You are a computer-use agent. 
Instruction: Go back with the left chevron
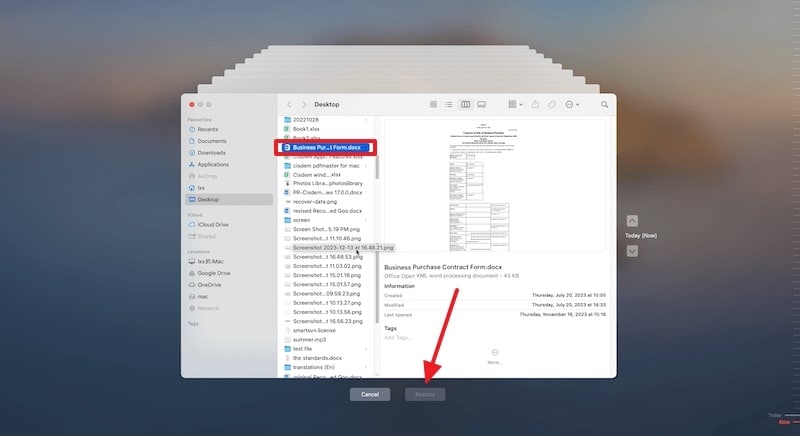[289, 105]
